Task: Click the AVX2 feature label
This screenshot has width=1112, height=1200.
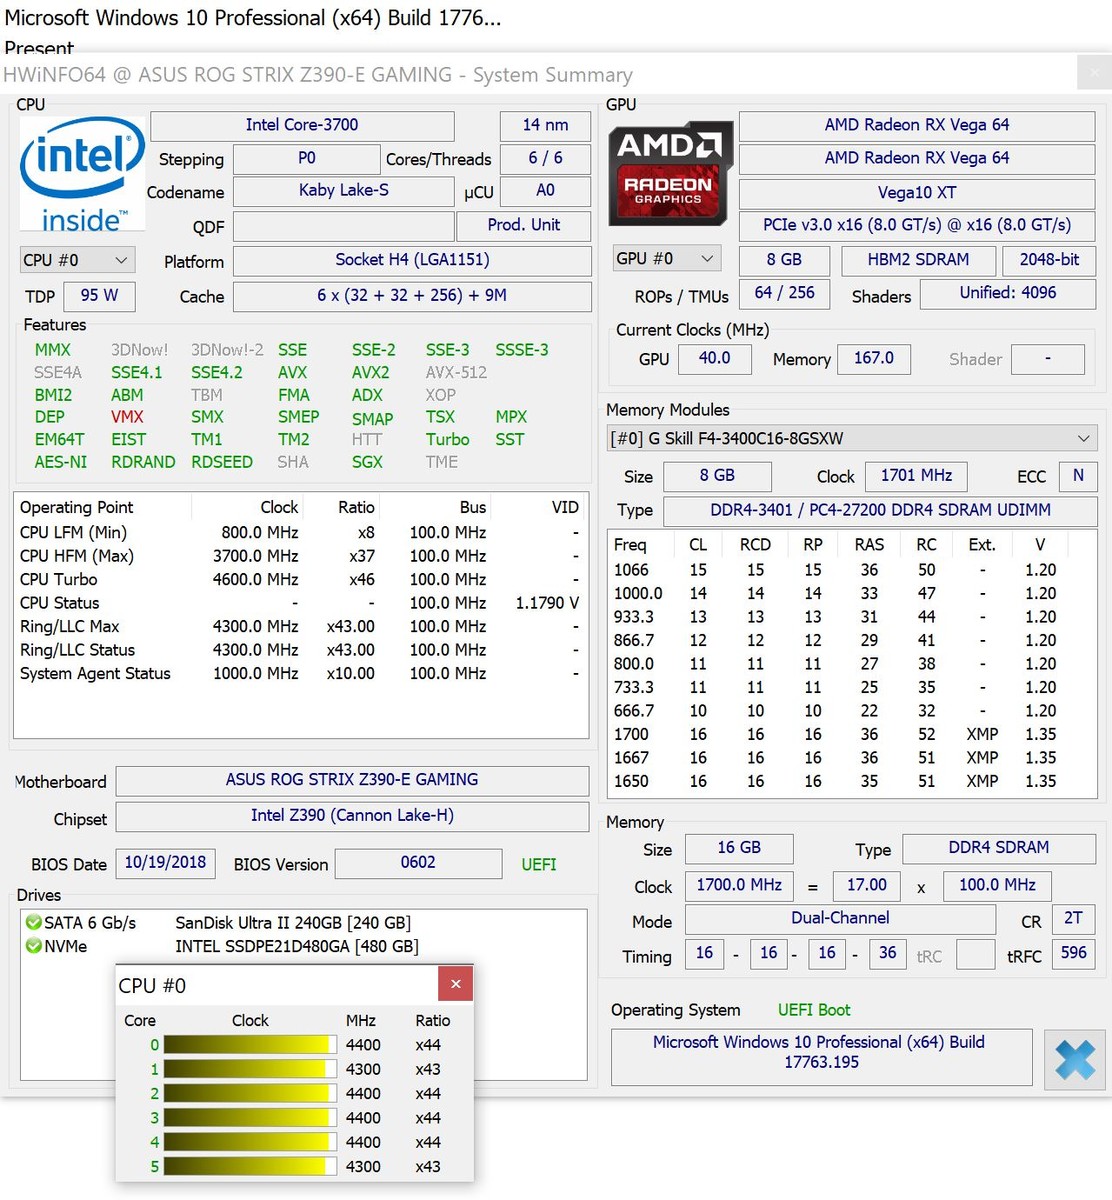Action: (x=370, y=372)
